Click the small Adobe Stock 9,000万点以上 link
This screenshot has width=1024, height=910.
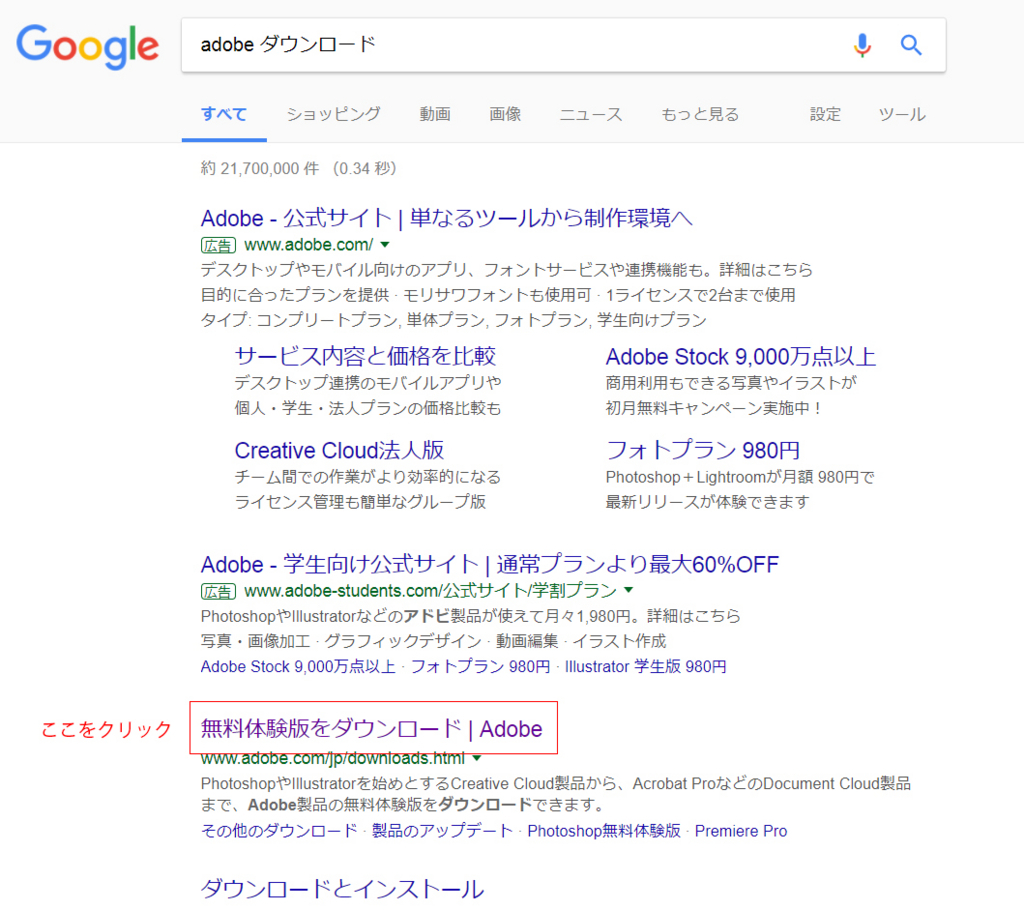tap(298, 666)
